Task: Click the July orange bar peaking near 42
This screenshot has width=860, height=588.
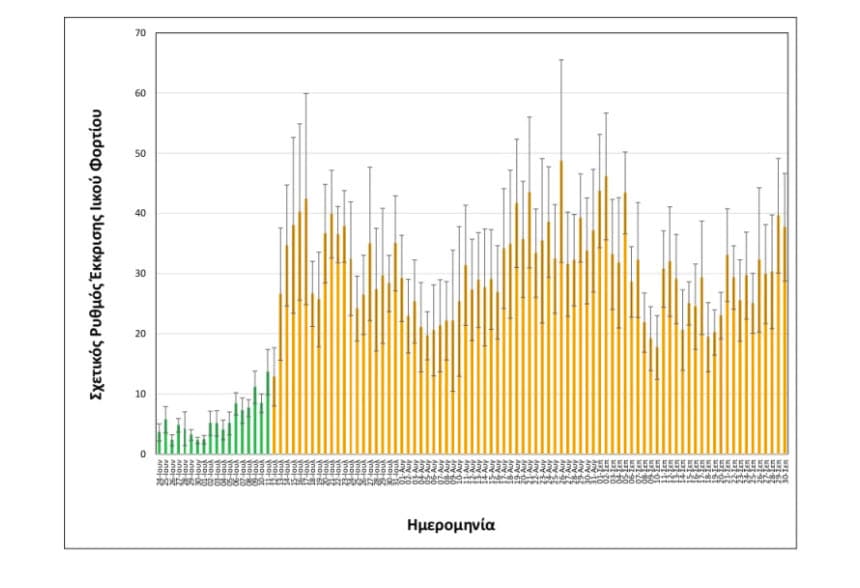Action: 306,326
